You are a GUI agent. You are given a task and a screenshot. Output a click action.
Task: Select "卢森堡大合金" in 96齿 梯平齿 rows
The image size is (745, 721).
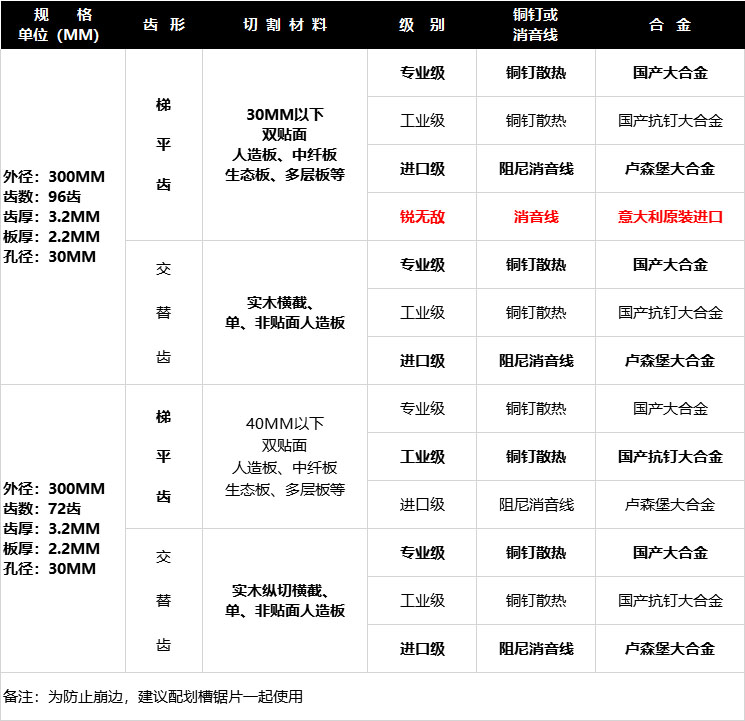[x=670, y=169]
